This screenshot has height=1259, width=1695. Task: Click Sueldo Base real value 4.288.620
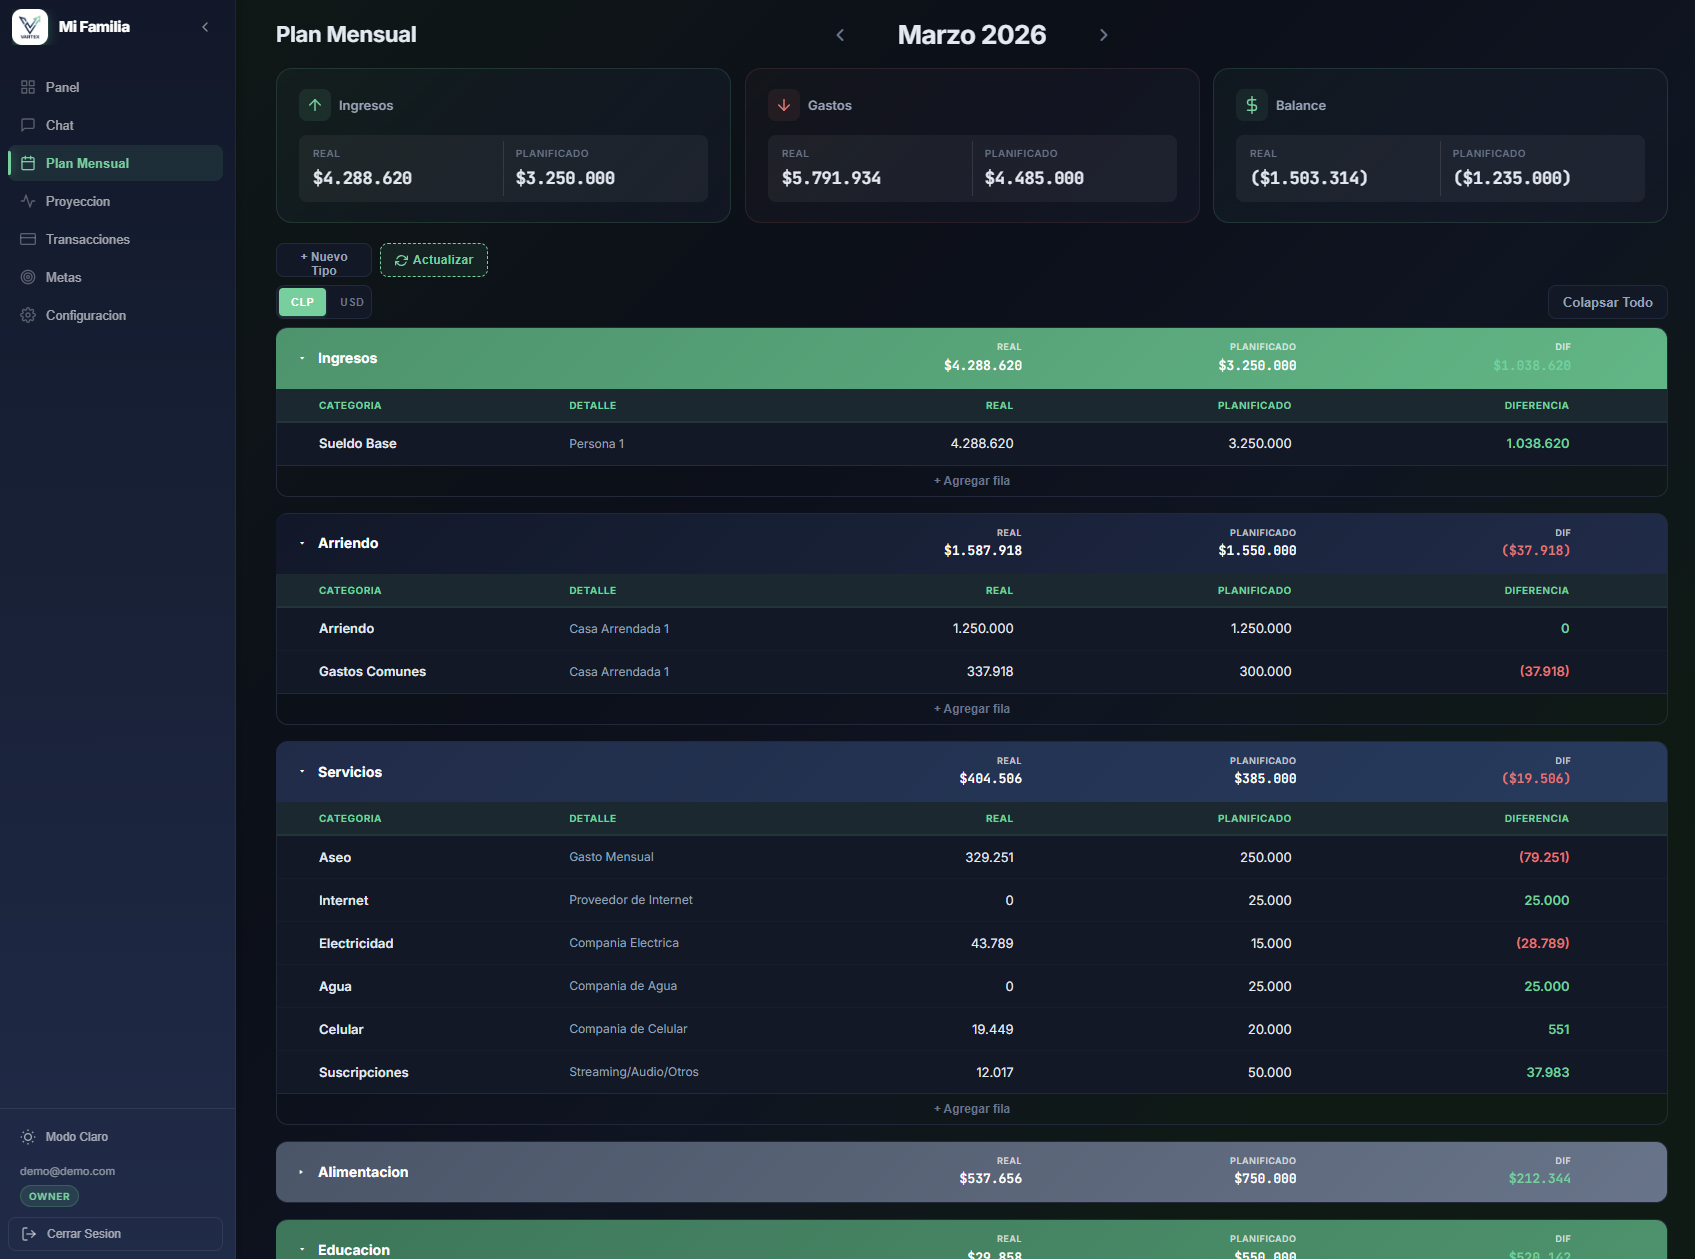(982, 444)
